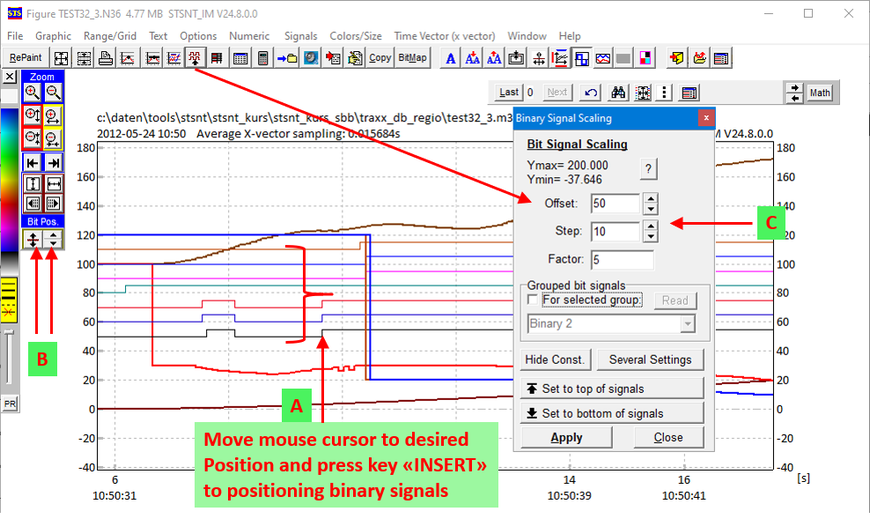Image resolution: width=870 pixels, height=519 pixels.
Task: Click the BitMap toolbar button
Action: coord(413,58)
